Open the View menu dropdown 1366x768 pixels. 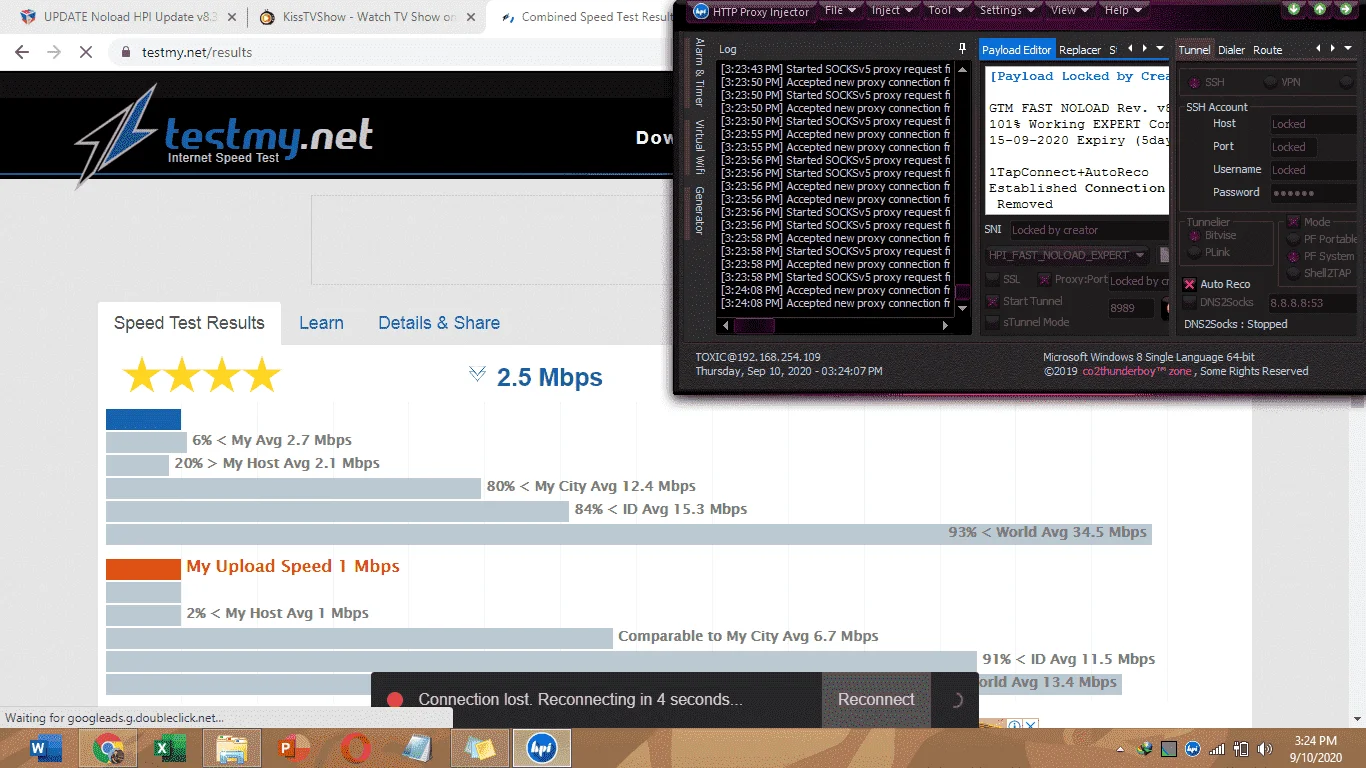tap(1070, 10)
